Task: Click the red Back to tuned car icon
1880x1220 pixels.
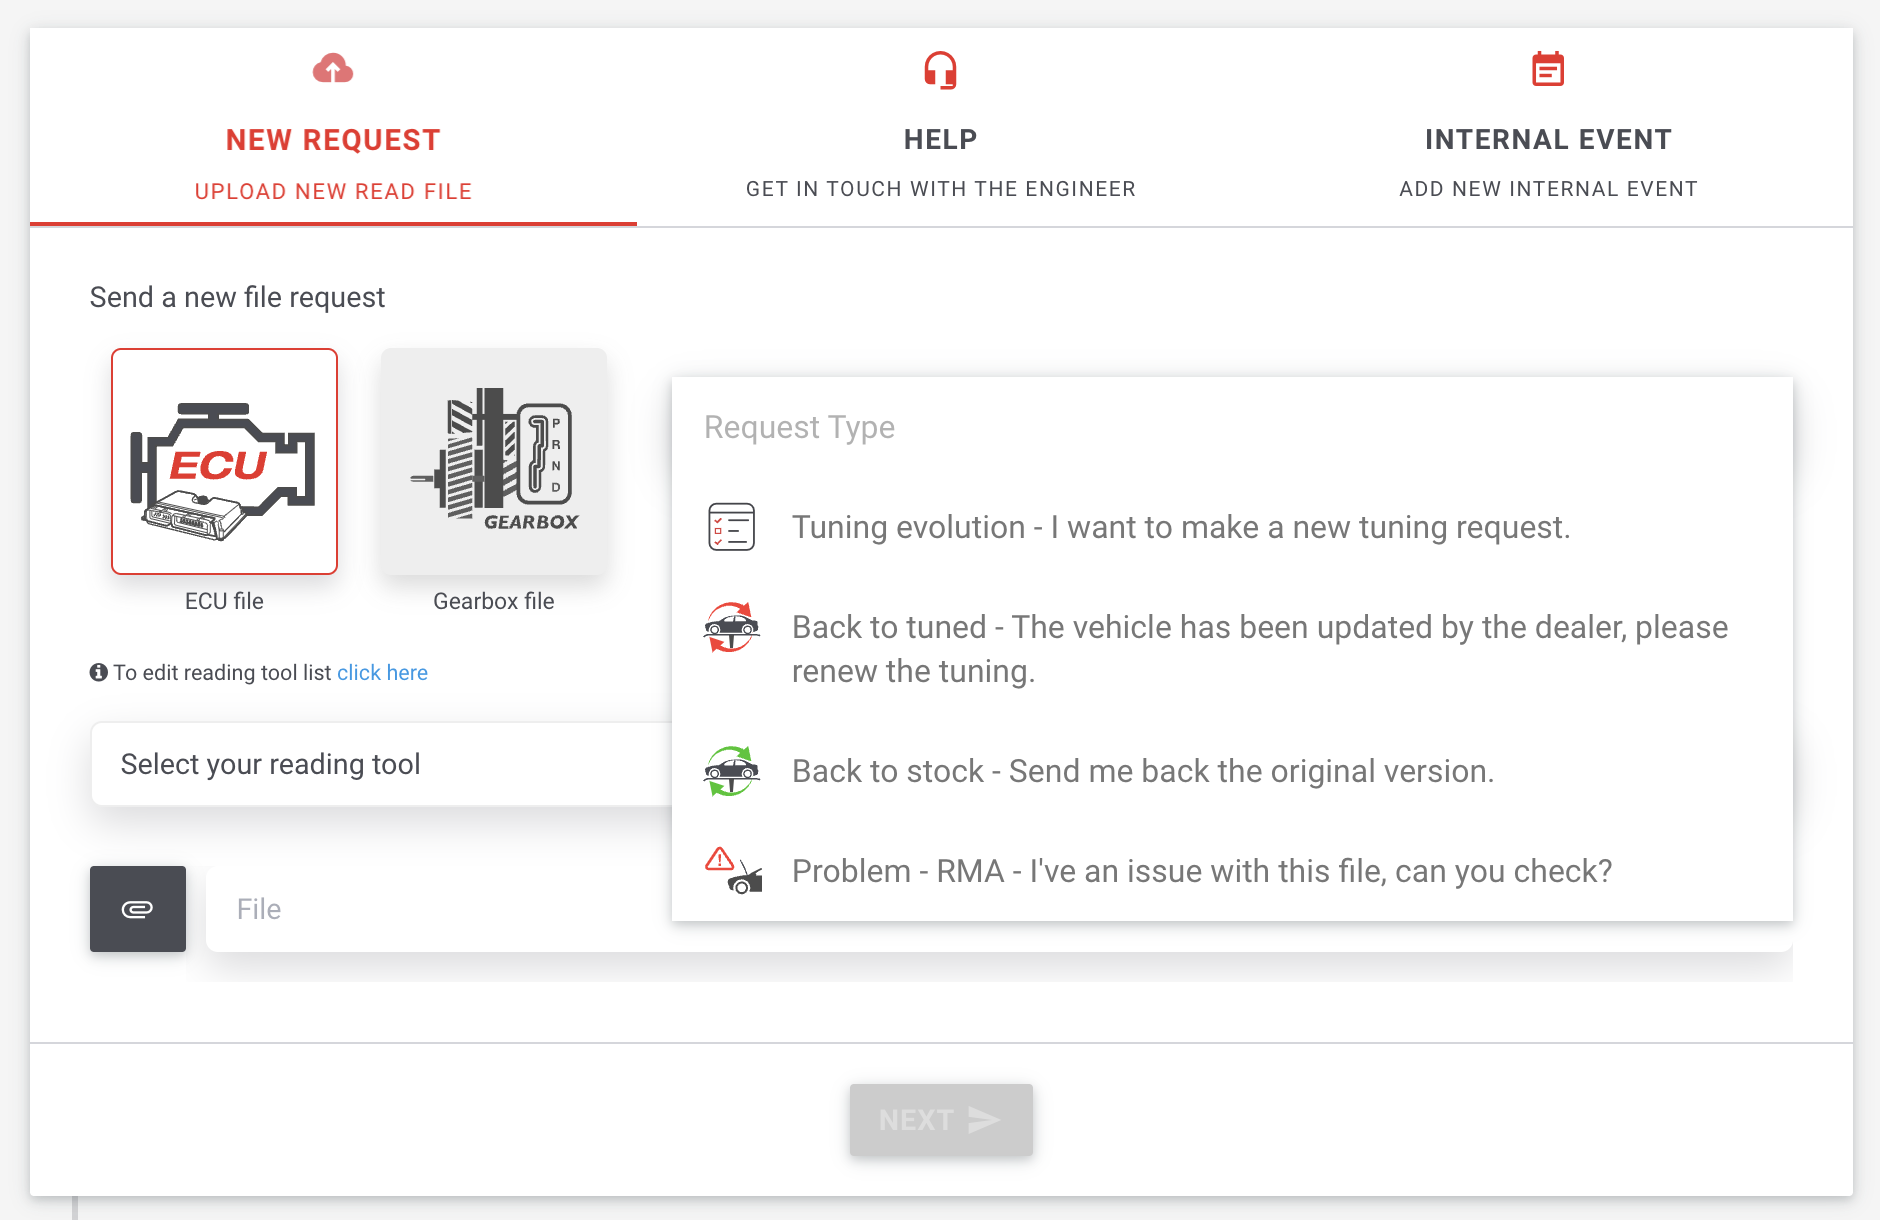Action: point(731,627)
